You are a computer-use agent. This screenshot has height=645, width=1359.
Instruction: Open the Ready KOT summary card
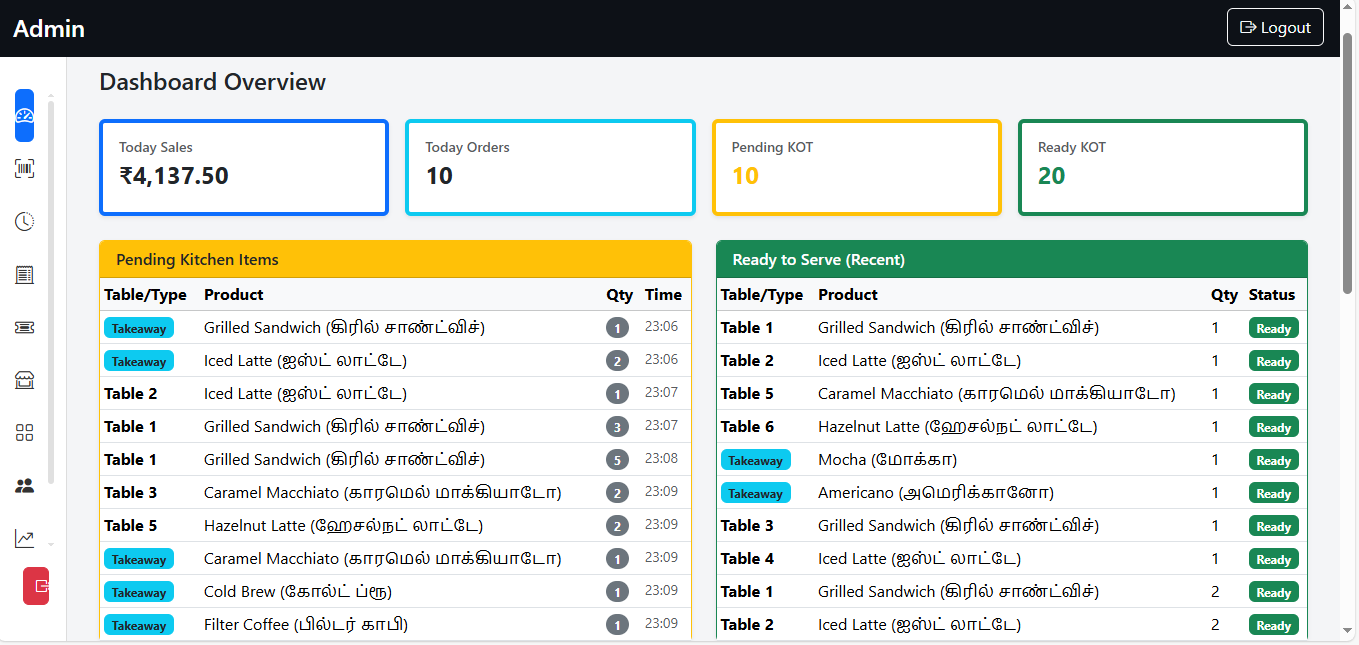coord(1162,167)
